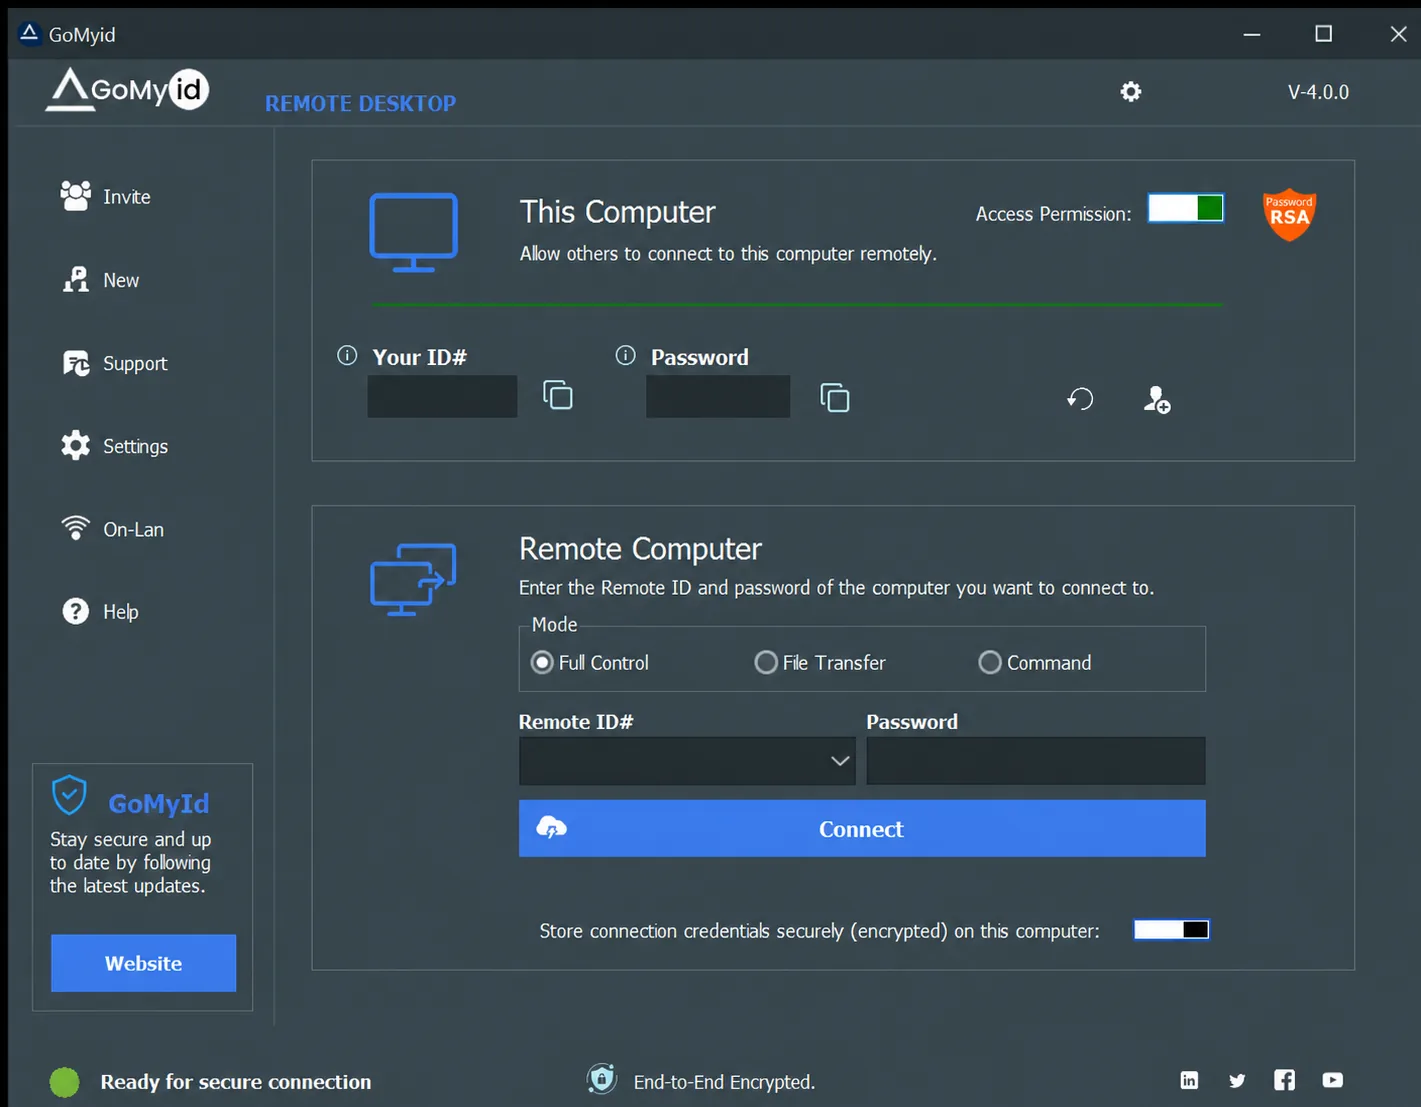1421x1107 pixels.
Task: Open Support in the sidebar
Action: [114, 363]
